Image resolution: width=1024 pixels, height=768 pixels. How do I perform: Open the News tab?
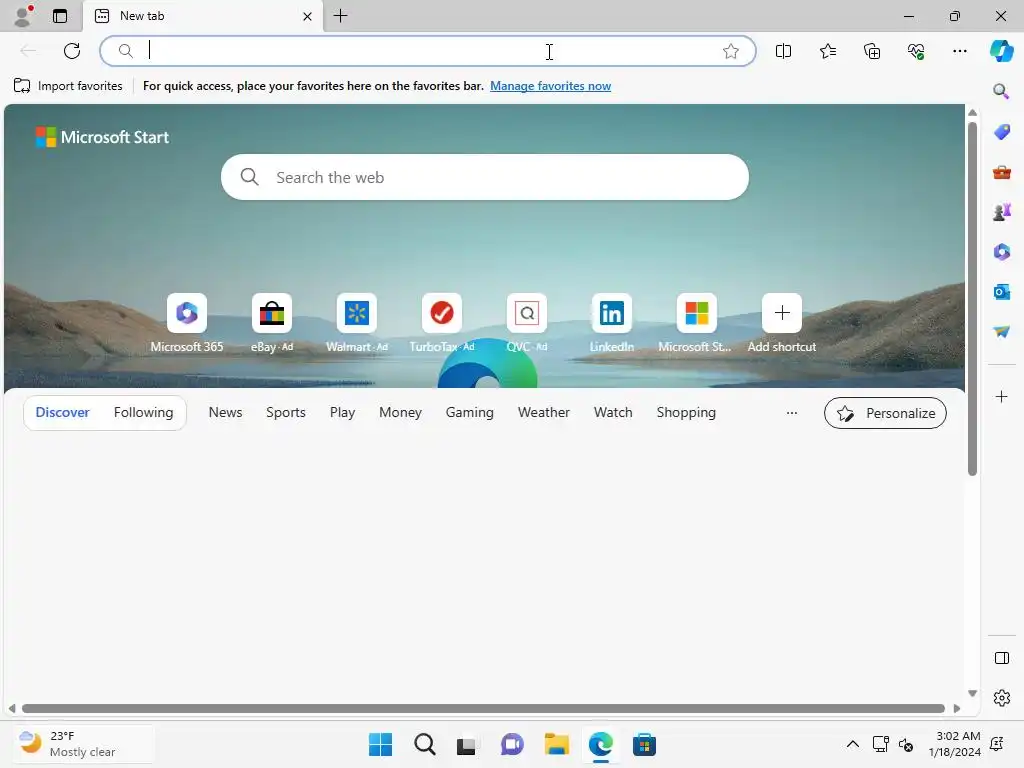coord(225,413)
